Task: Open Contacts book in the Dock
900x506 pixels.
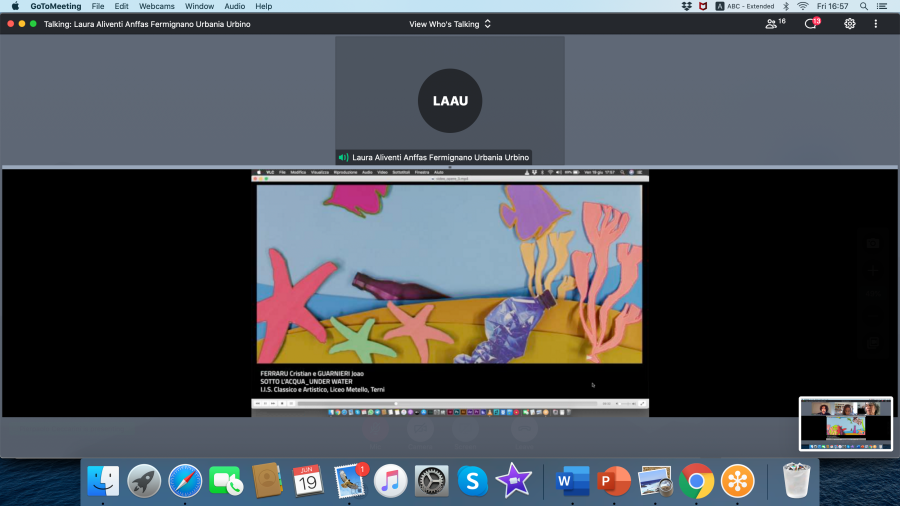Action: coord(267,481)
